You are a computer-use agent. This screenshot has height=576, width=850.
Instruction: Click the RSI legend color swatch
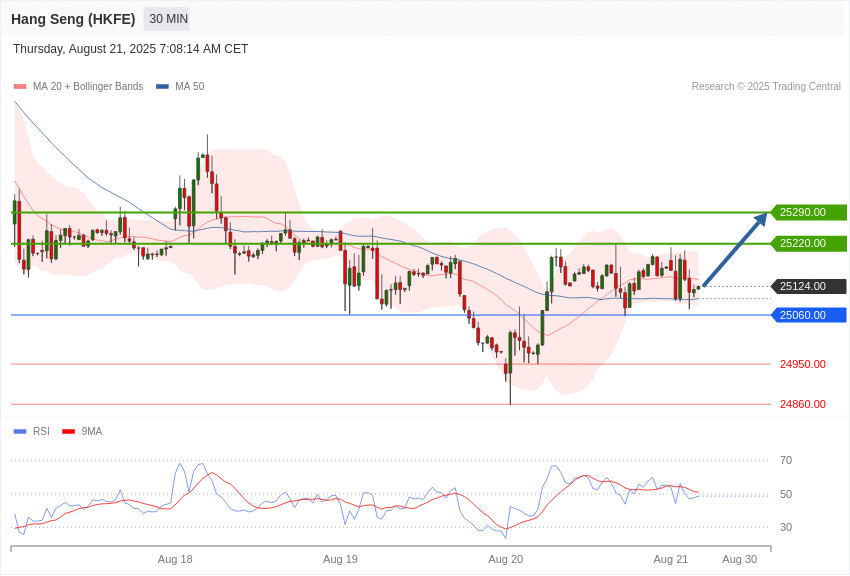point(20,432)
